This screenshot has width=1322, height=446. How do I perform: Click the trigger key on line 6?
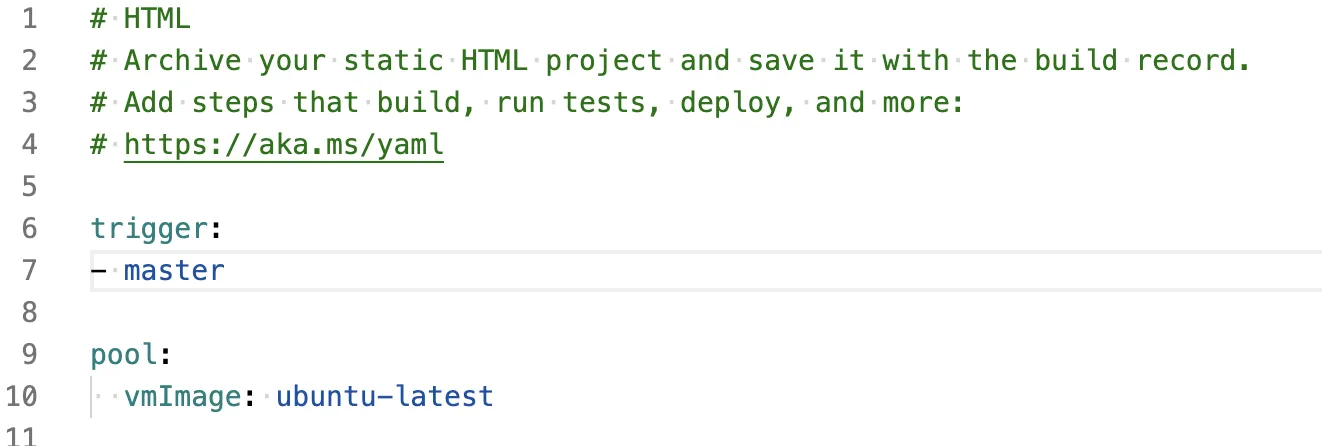pyautogui.click(x=149, y=229)
